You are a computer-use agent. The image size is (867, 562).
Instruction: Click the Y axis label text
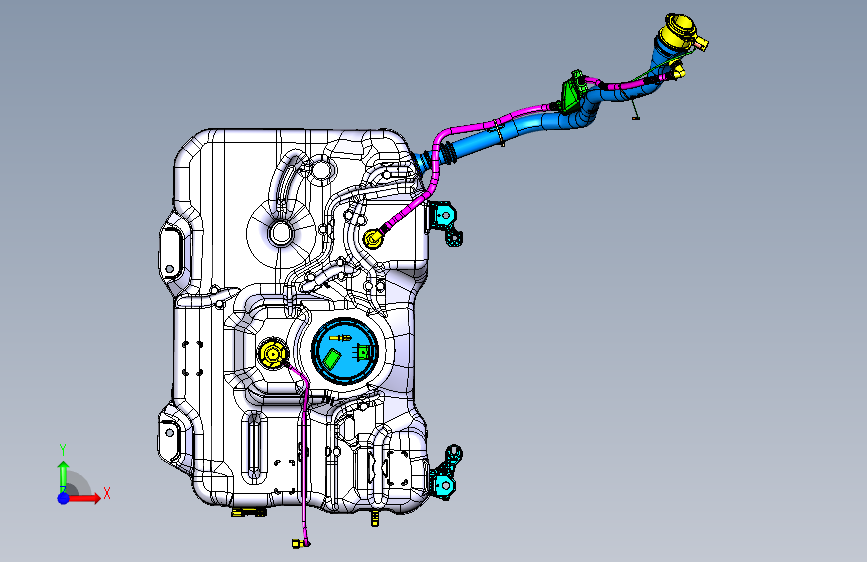(x=63, y=450)
